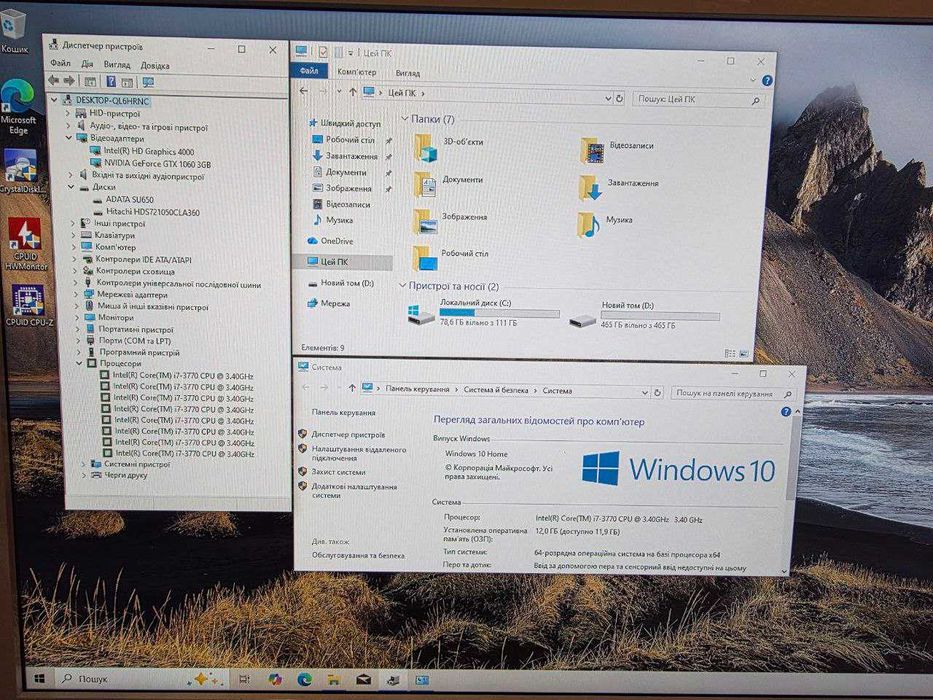The width and height of the screenshot is (933, 700).
Task: Open Дія menu in Device Manager
Action: 87,64
